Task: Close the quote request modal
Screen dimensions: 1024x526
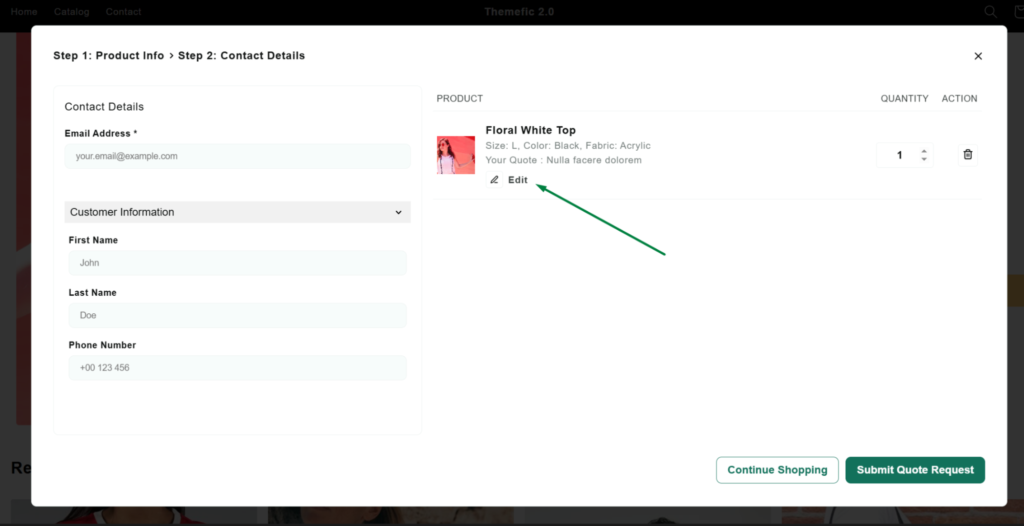Action: point(978,56)
